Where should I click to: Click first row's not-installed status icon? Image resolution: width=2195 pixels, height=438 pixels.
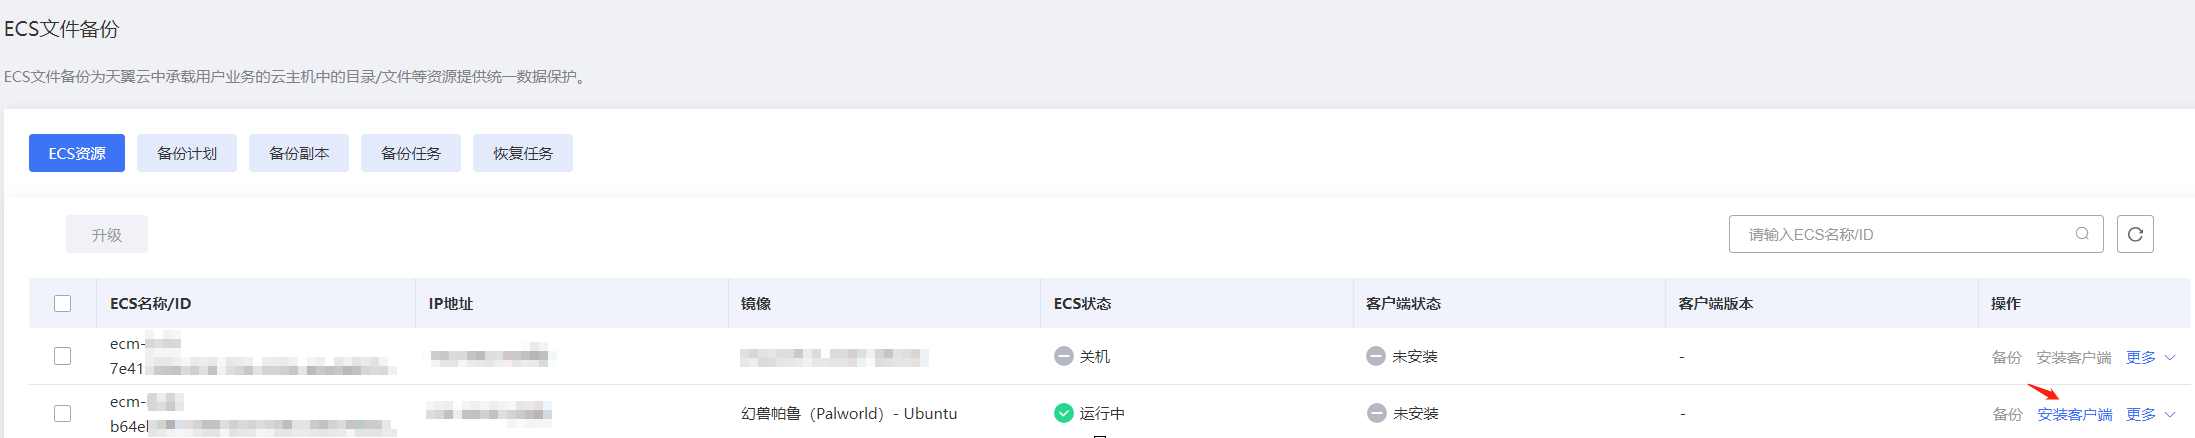[1376, 356]
